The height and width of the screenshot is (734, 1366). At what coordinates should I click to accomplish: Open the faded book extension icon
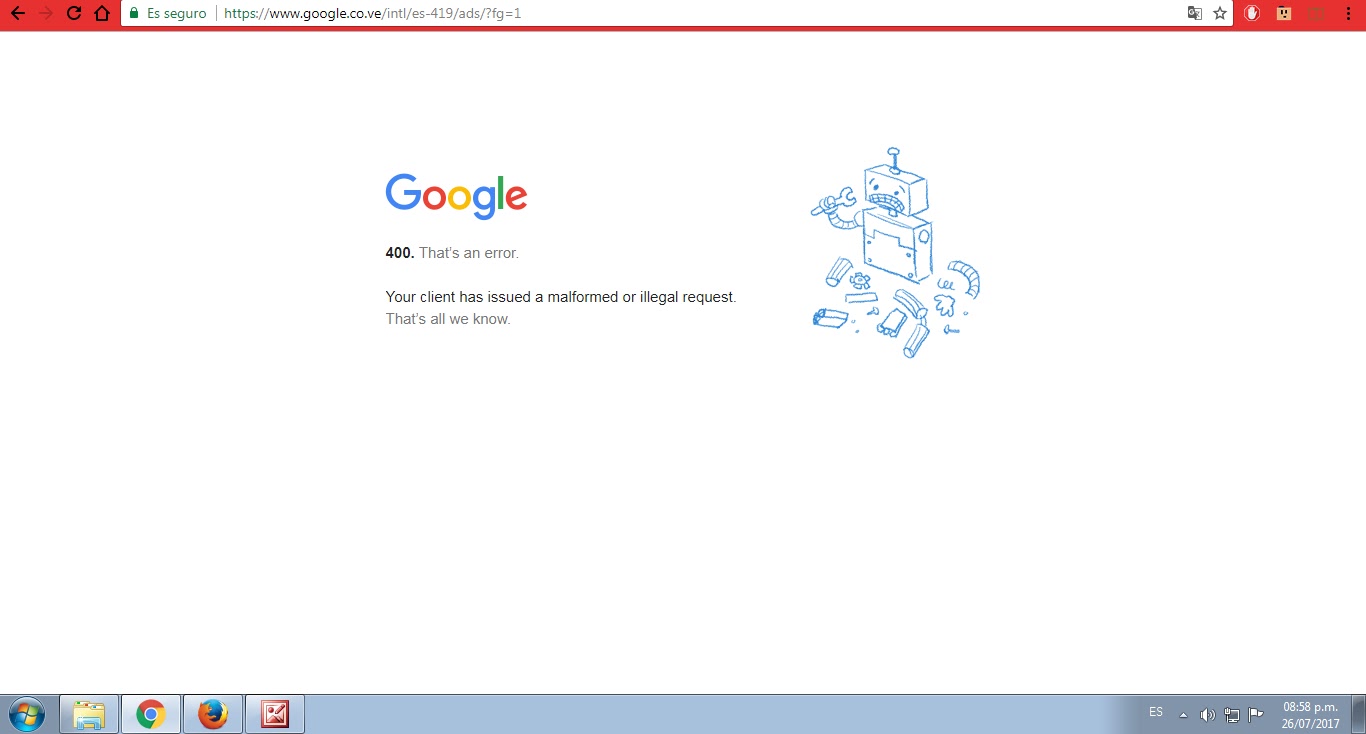[1316, 14]
